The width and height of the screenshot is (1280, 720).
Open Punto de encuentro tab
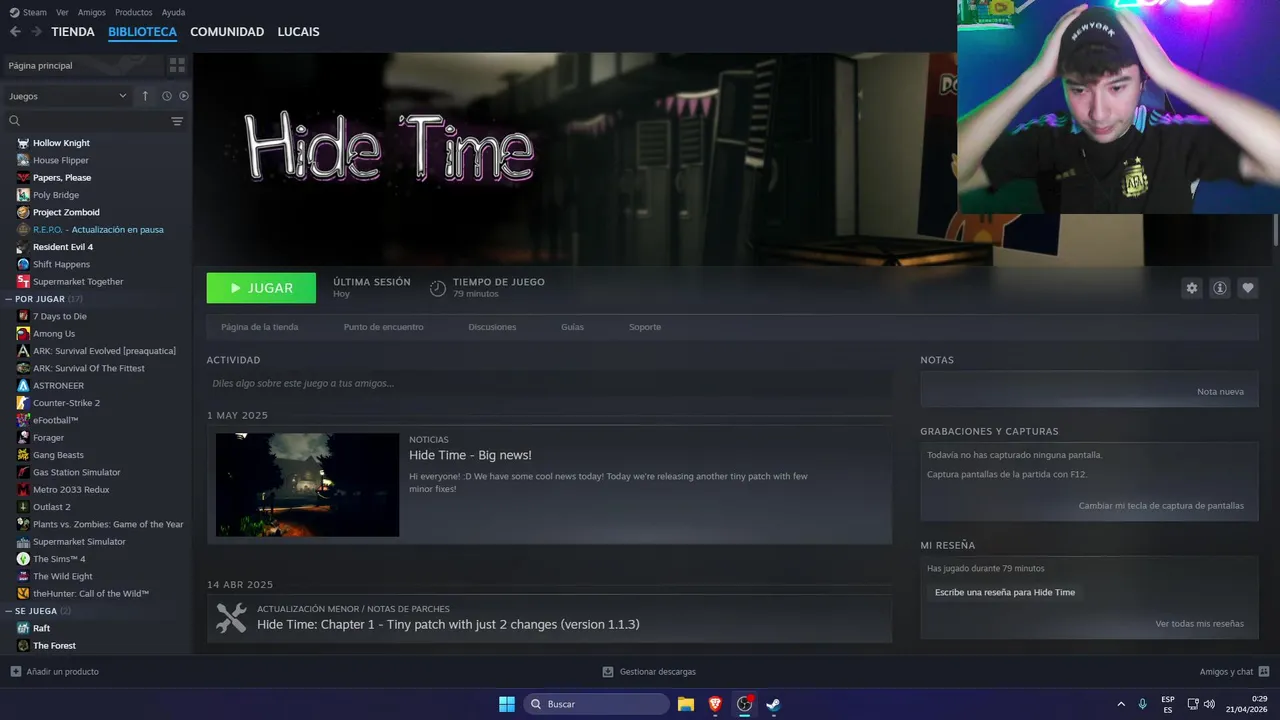(x=383, y=327)
